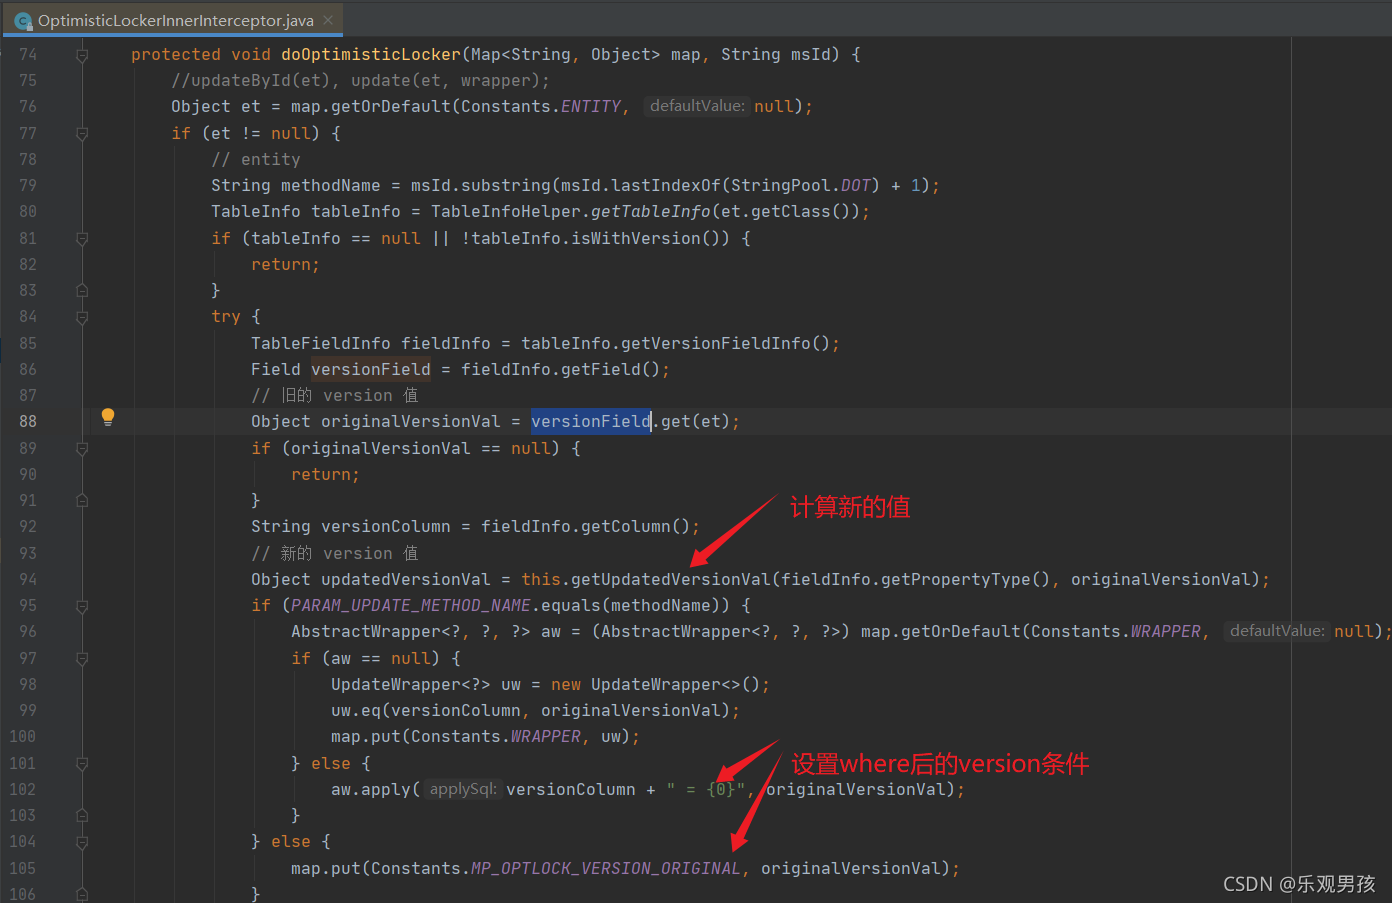Click aw.apply on line 102
This screenshot has height=903, width=1392.
click(x=371, y=789)
